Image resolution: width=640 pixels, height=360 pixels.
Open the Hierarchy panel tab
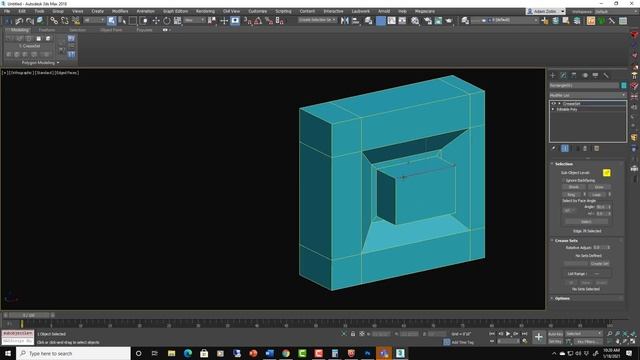coord(574,76)
